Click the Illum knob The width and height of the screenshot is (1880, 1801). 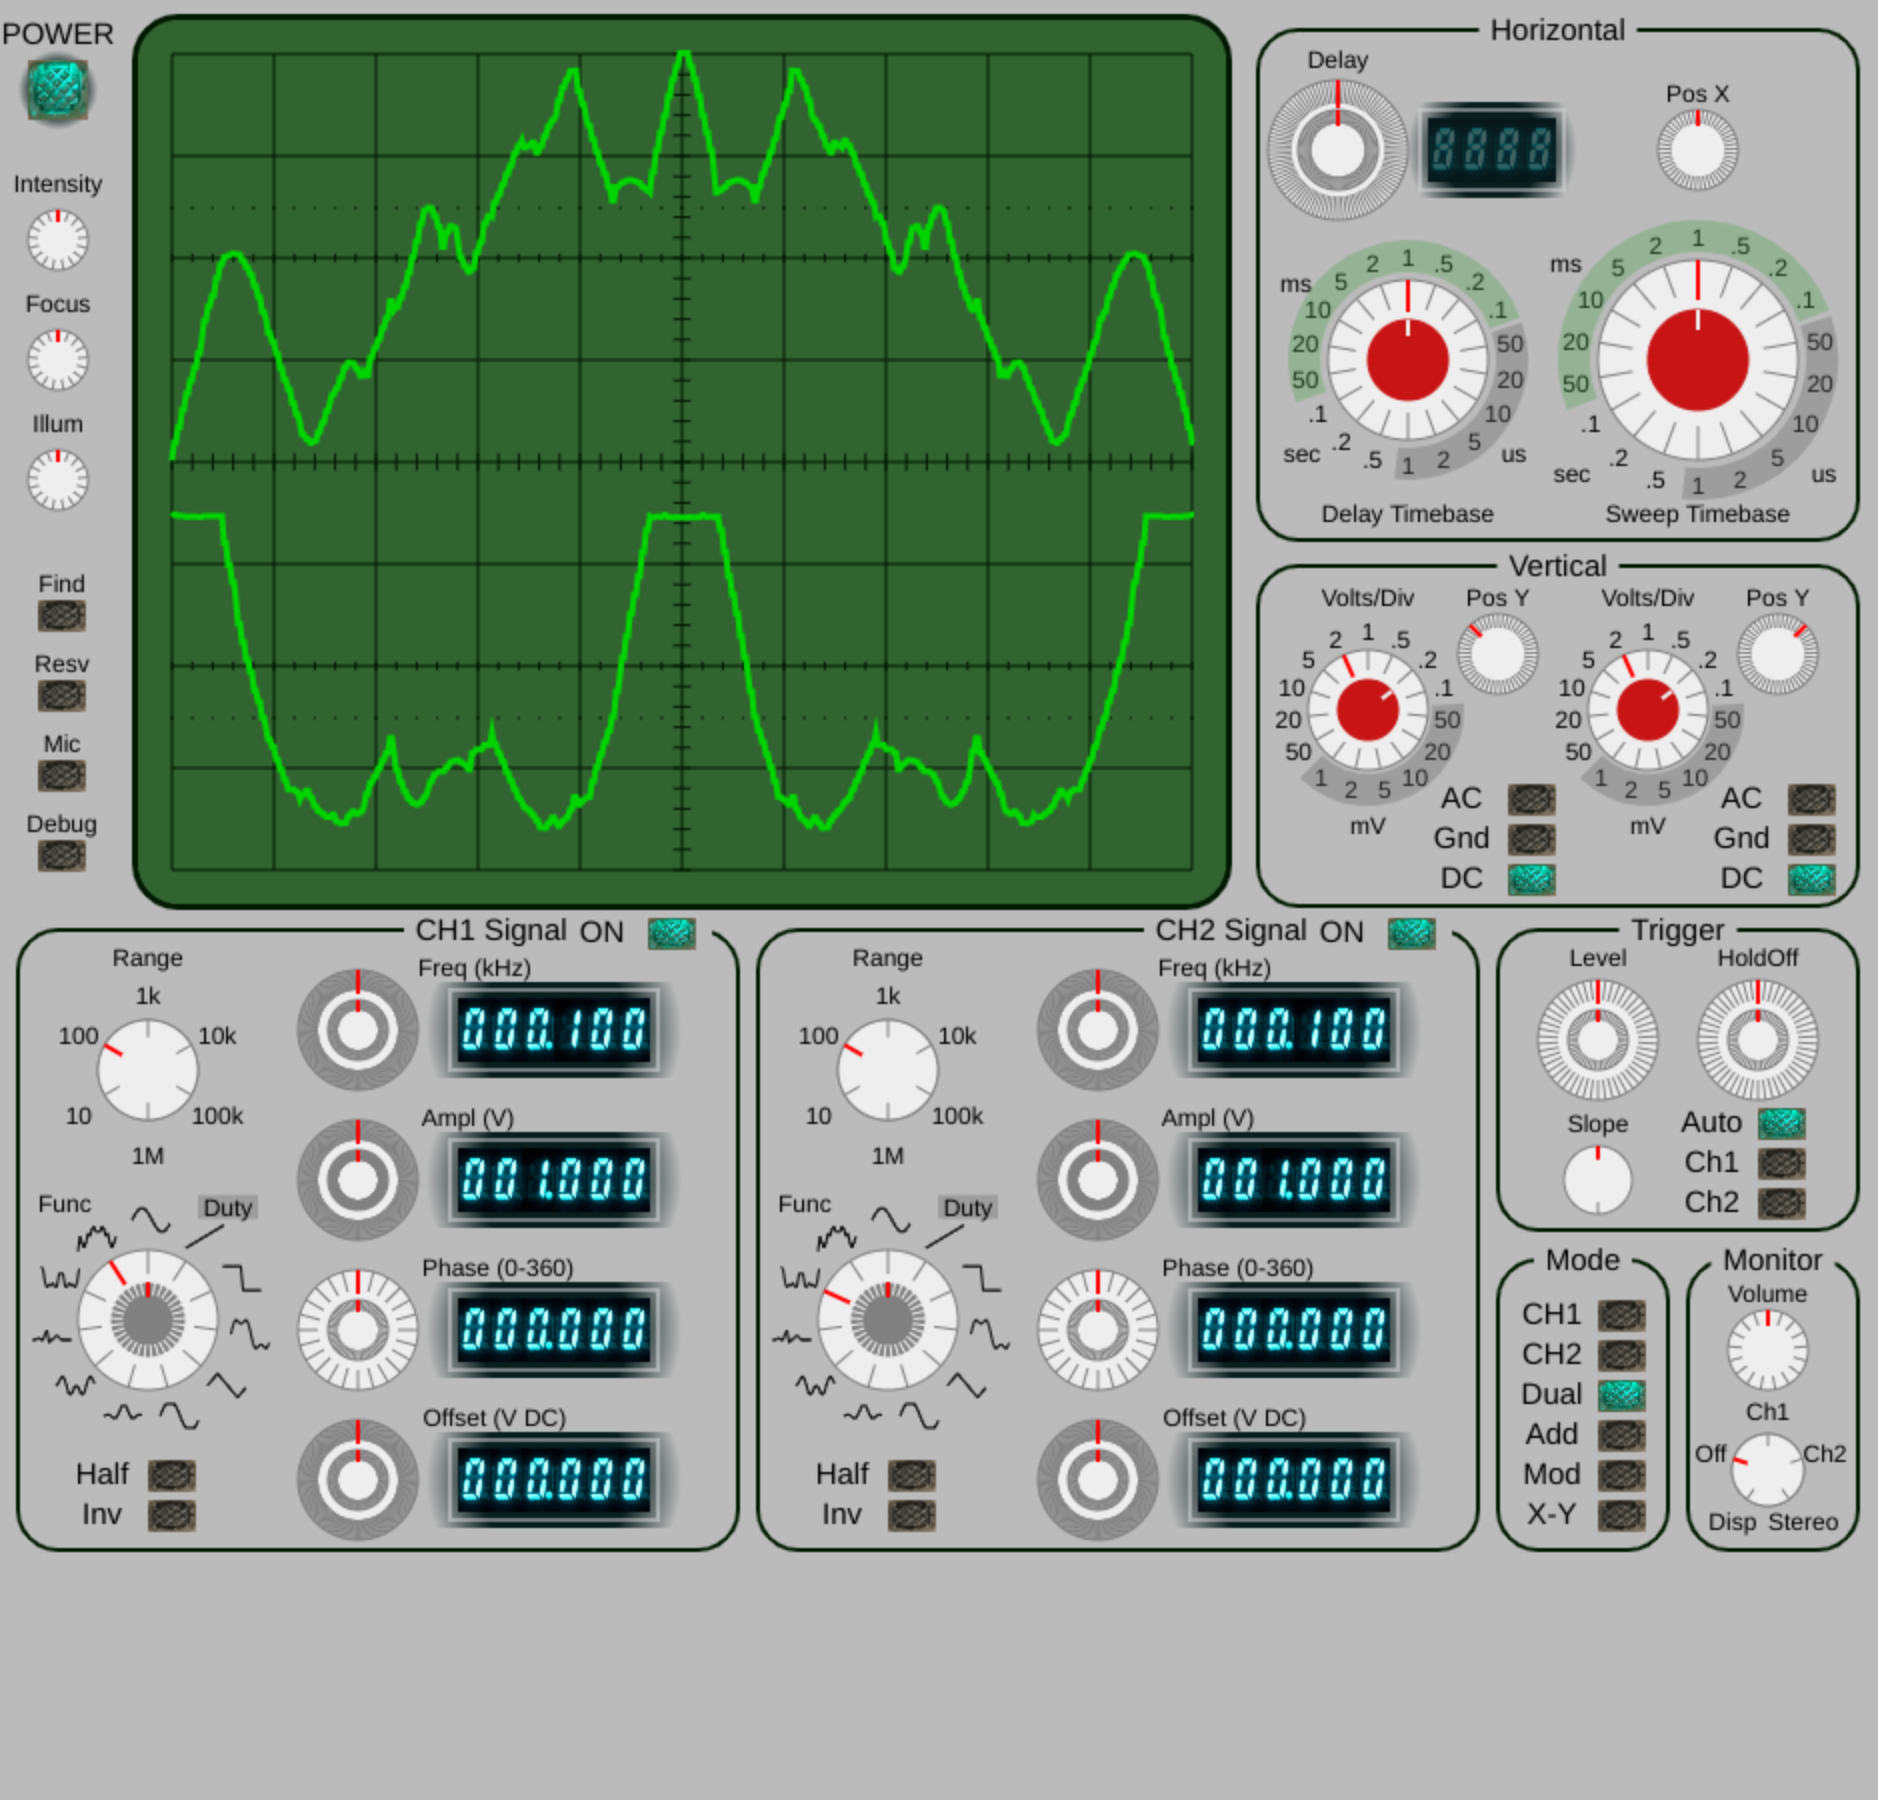(58, 480)
